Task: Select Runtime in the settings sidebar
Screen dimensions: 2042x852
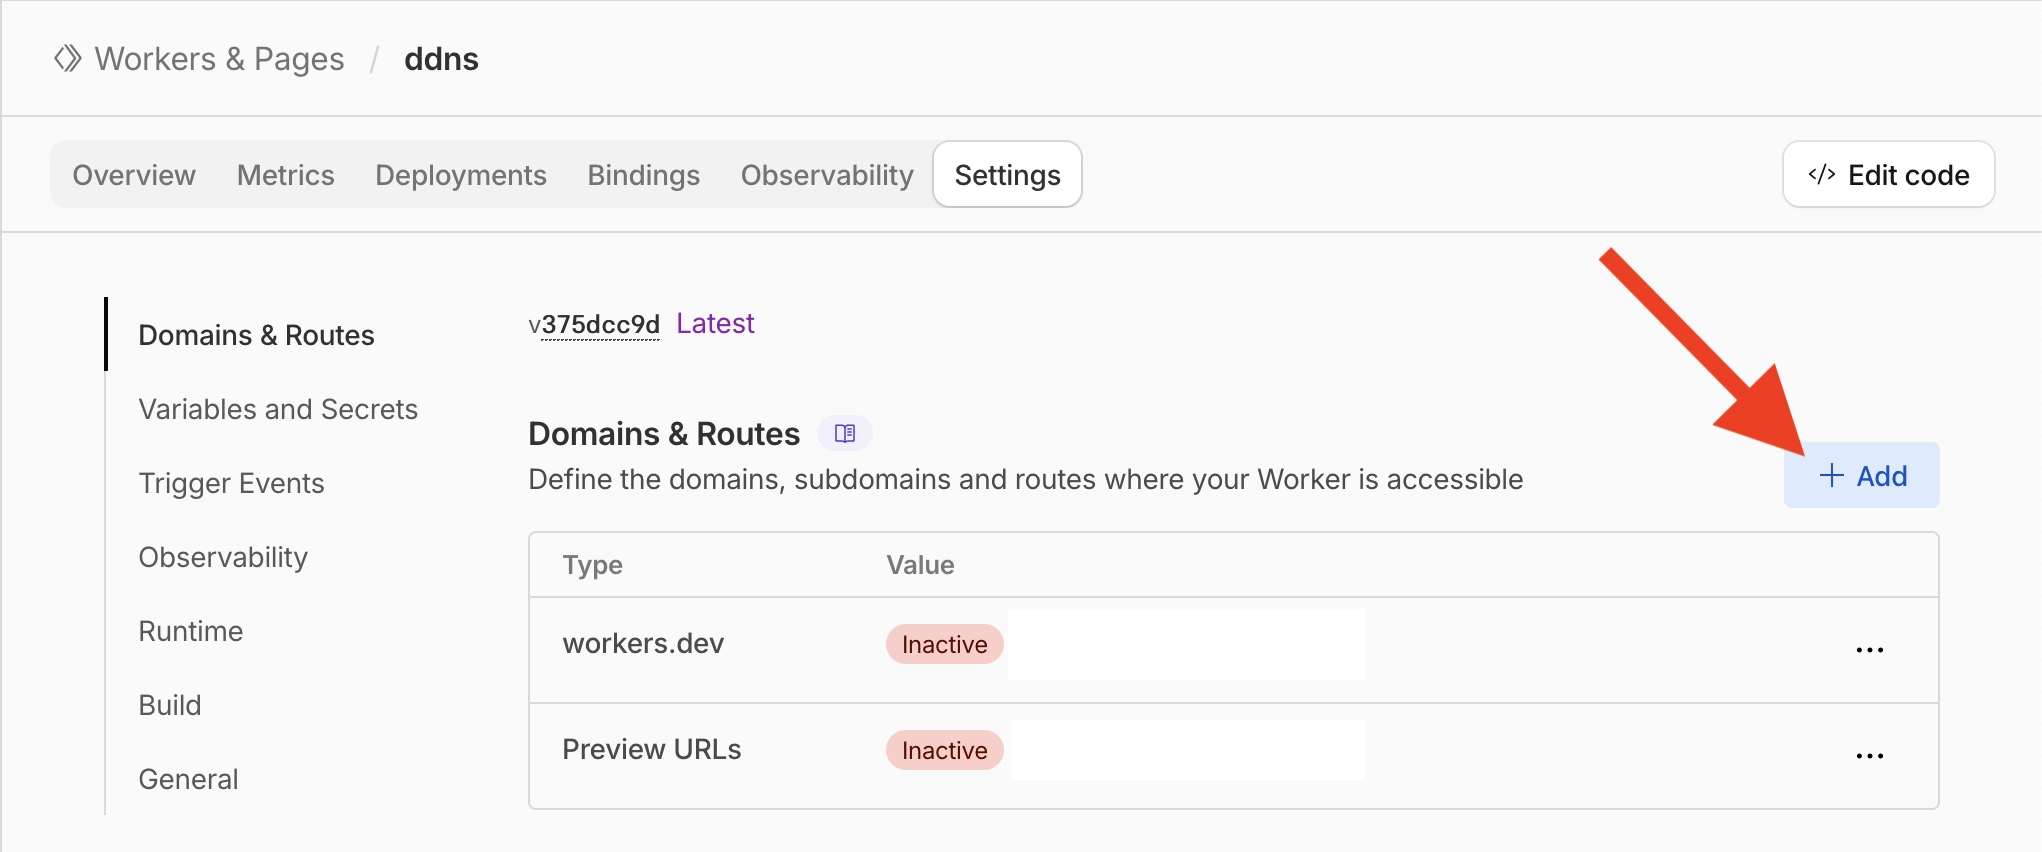Action: (191, 631)
